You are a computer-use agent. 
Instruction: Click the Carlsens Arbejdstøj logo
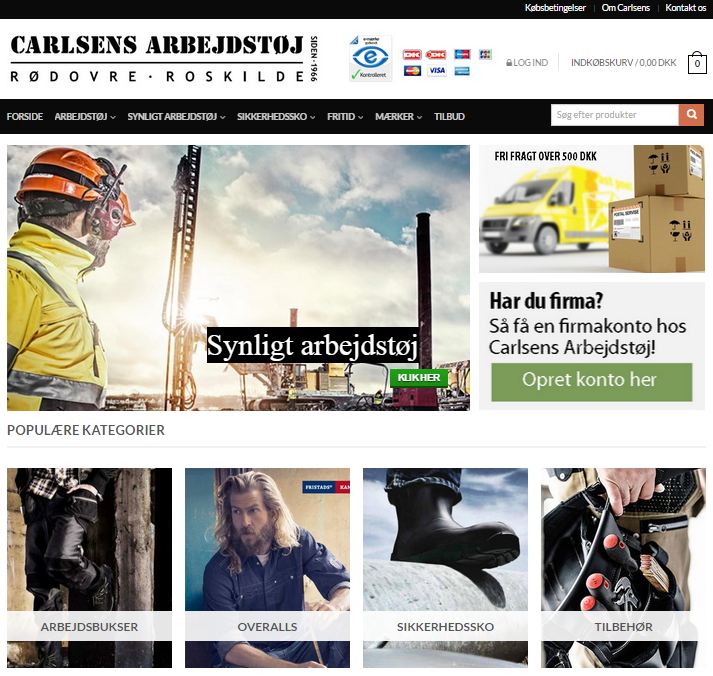pyautogui.click(x=164, y=58)
